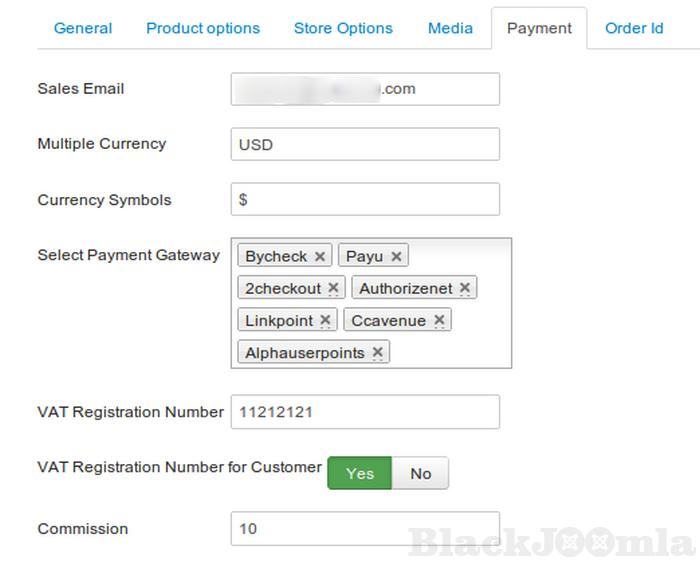Remove the Payu gateway tag

tap(396, 257)
